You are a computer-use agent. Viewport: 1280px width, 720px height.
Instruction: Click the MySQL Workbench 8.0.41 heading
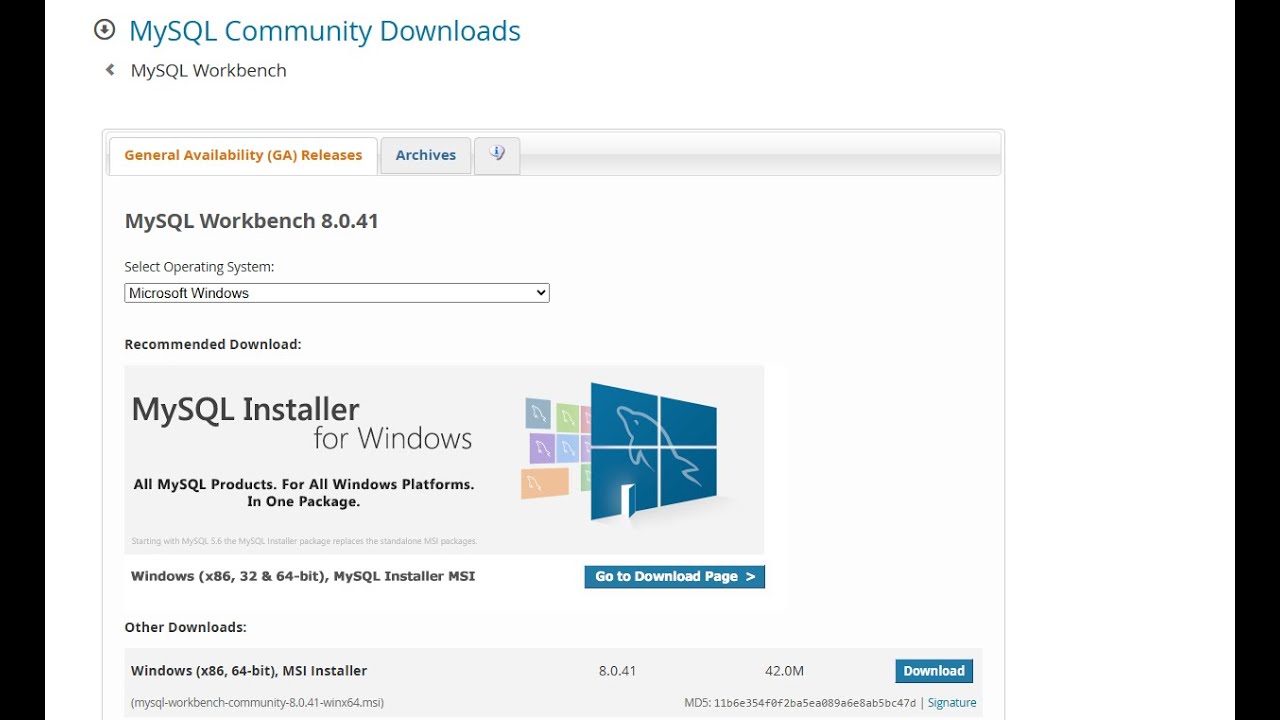252,221
